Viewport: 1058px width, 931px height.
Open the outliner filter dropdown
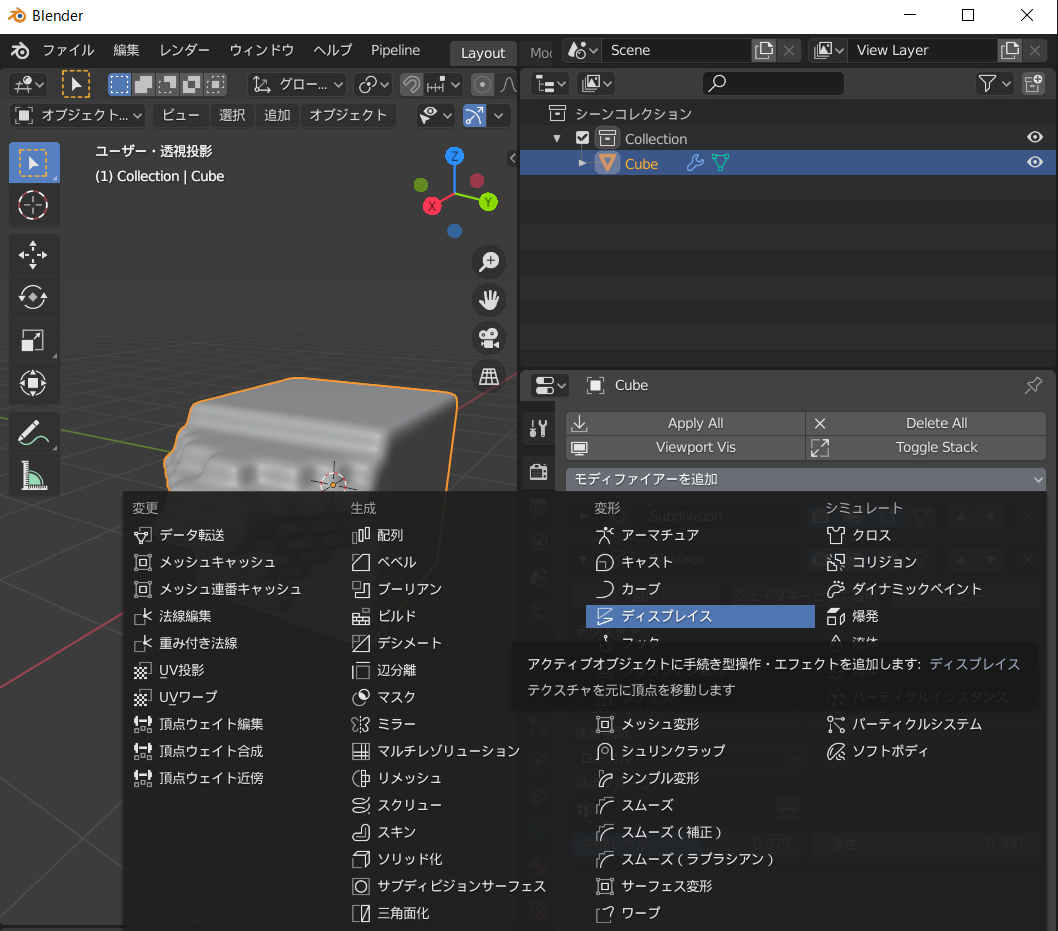(x=995, y=84)
